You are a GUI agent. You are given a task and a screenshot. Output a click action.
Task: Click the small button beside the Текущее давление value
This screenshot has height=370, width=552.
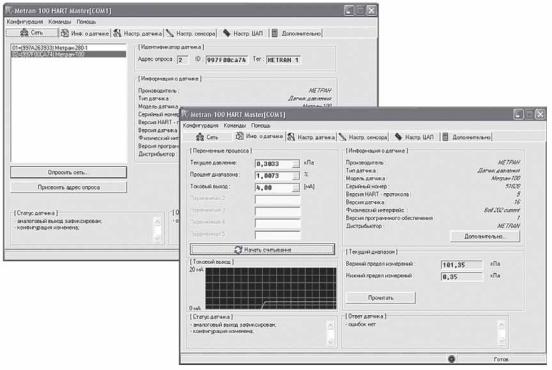(296, 164)
